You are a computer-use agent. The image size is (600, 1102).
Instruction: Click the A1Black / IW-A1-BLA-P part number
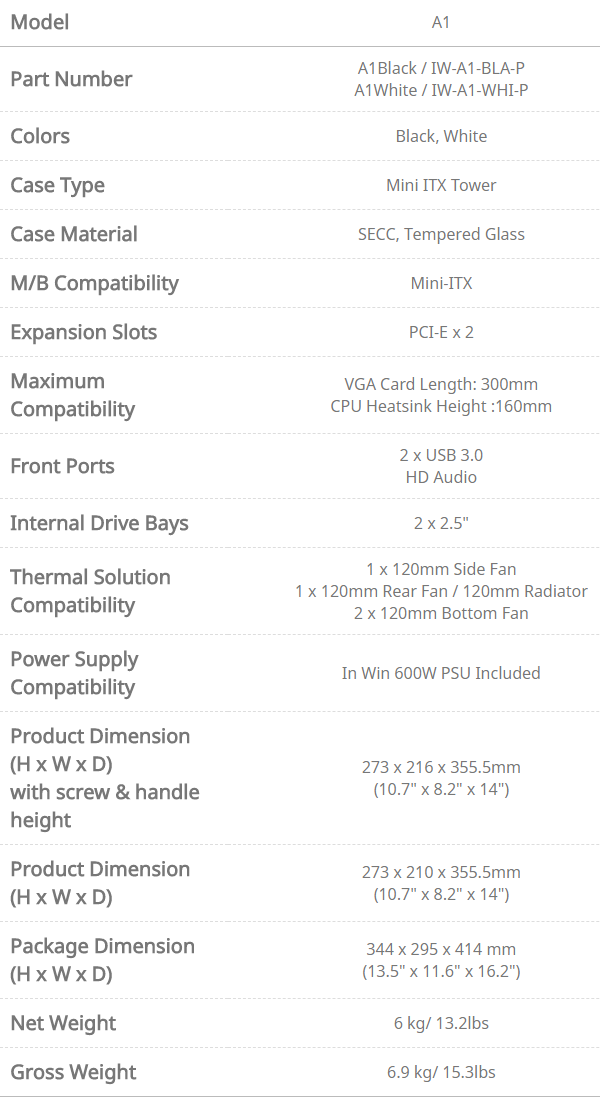(x=441, y=68)
